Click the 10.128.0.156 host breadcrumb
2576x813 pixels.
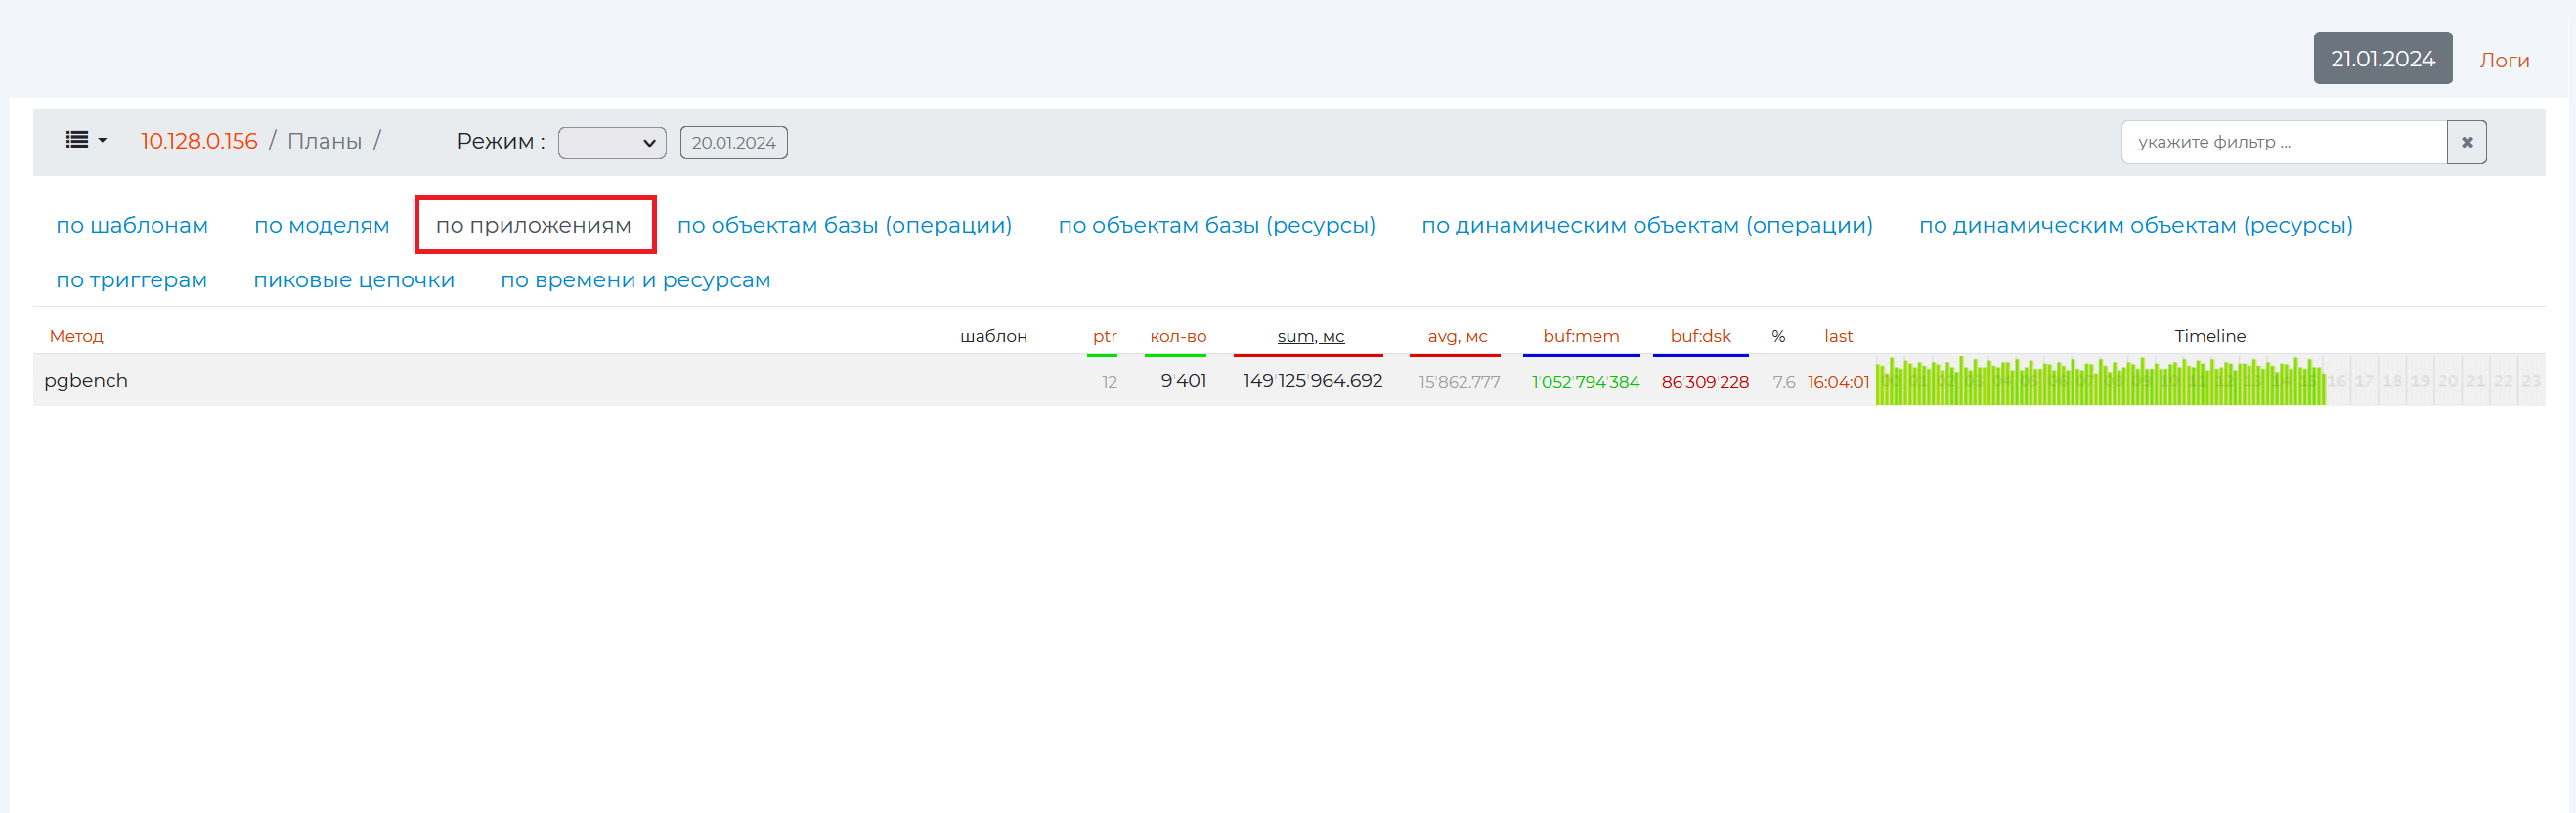click(x=199, y=141)
